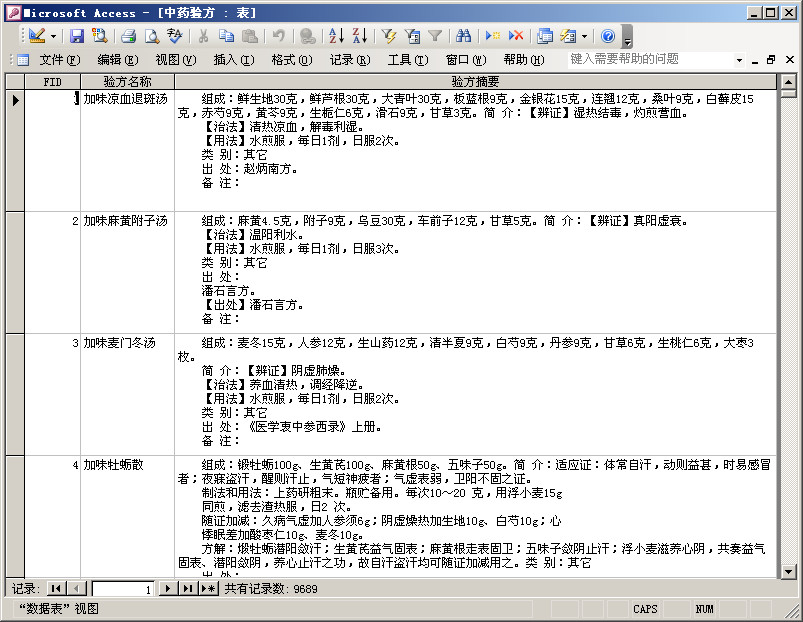
Task: Click the New Object icon
Action: pos(568,35)
